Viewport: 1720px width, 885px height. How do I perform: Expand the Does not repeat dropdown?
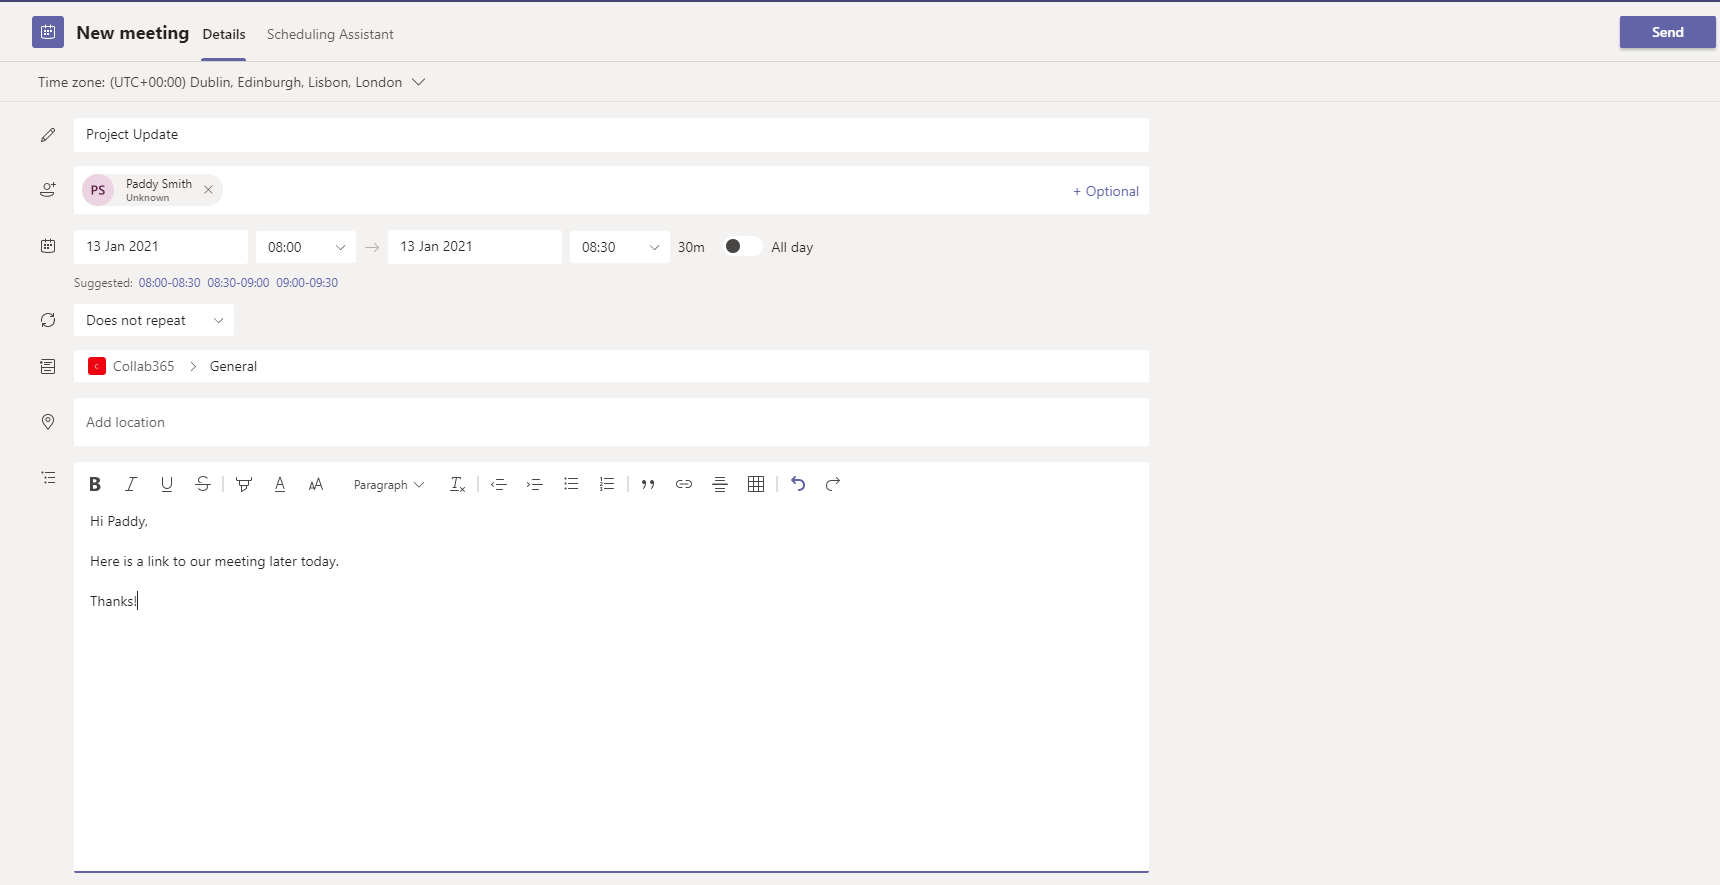tap(154, 320)
